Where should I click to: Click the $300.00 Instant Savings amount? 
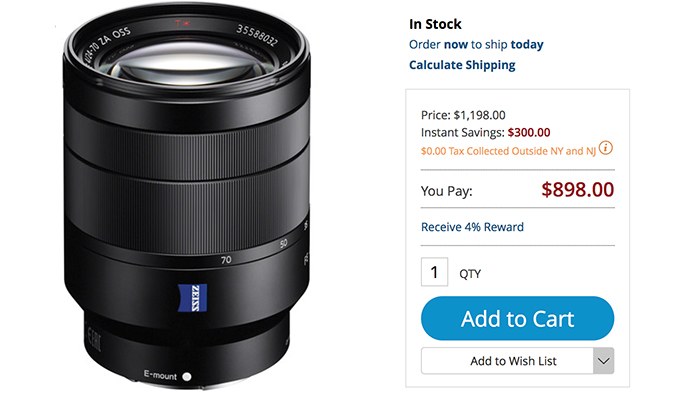(x=529, y=133)
